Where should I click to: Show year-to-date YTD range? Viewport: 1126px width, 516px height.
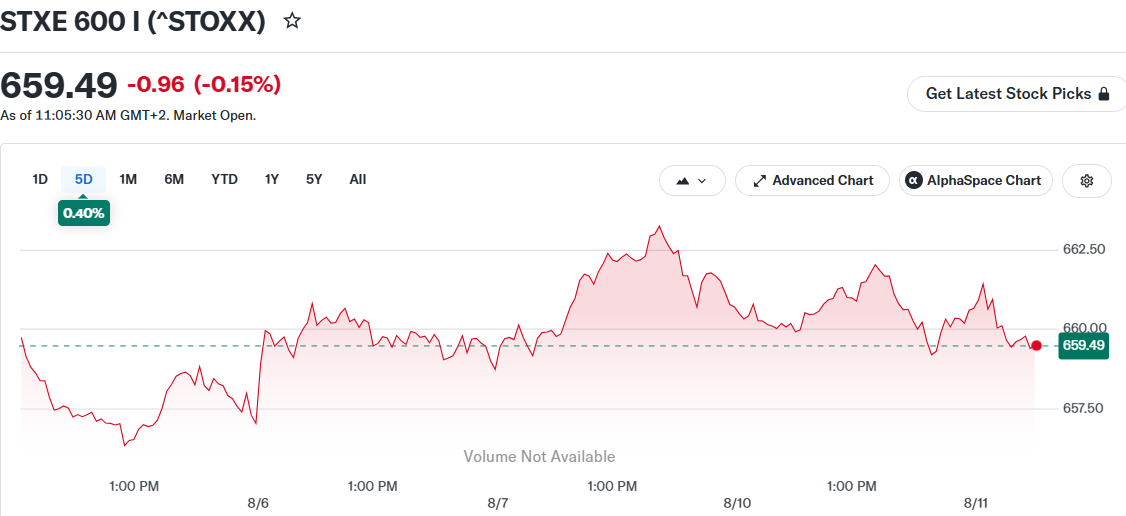pyautogui.click(x=224, y=179)
